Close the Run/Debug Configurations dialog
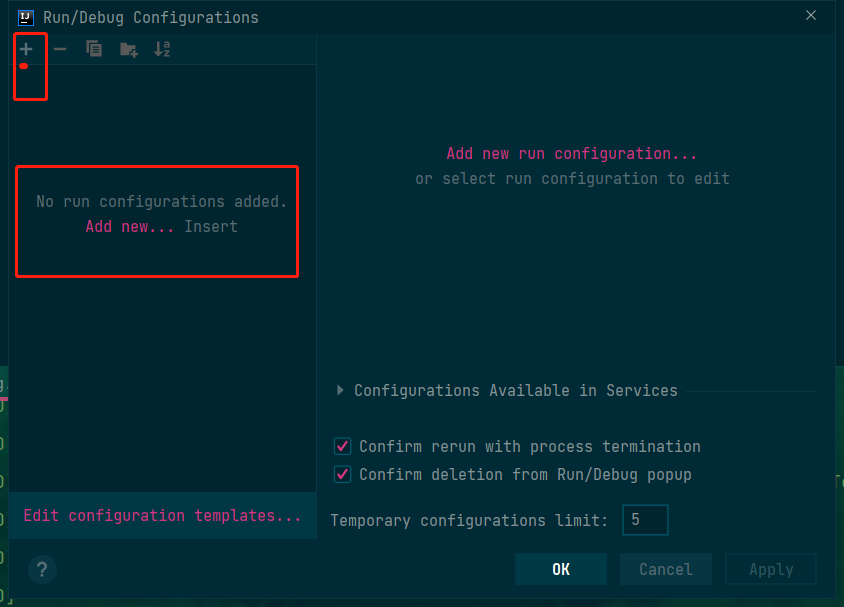Viewport: 844px width, 607px height. coord(810,14)
